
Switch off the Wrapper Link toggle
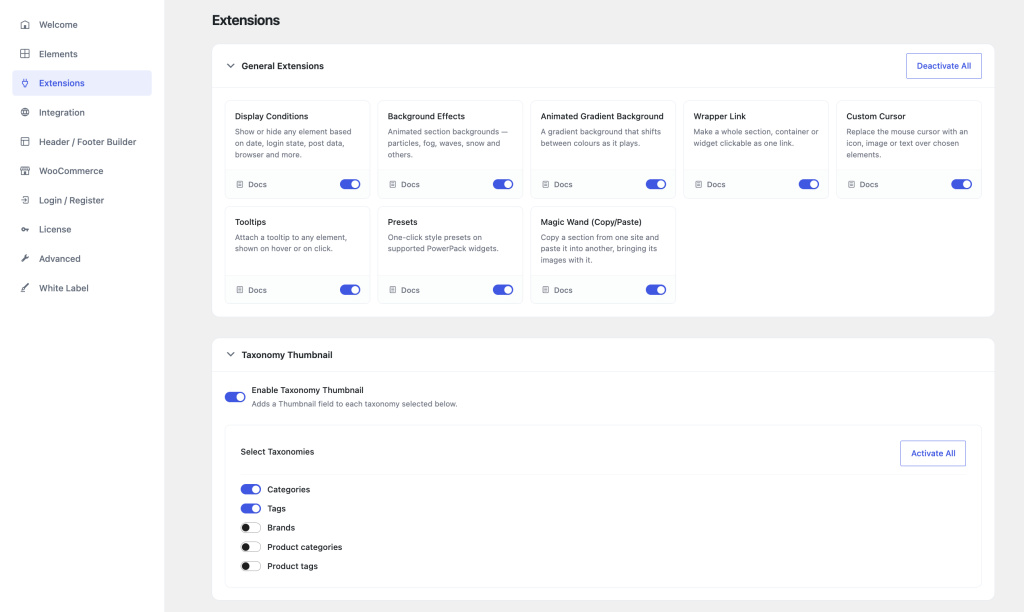point(808,184)
